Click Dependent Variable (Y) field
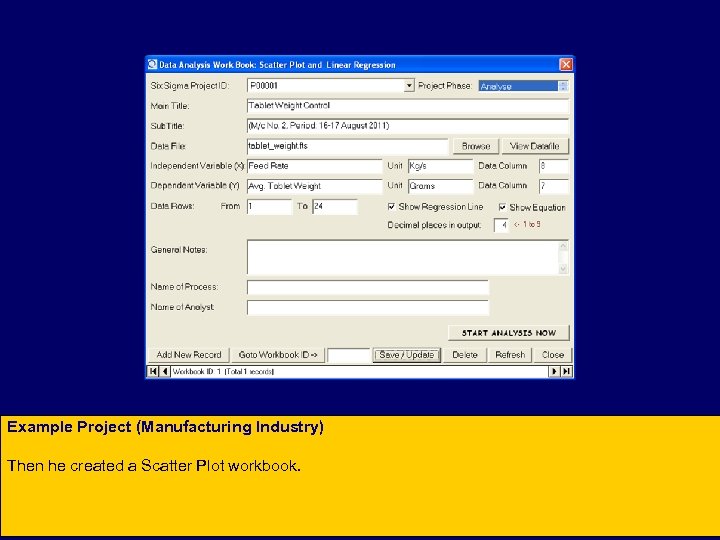Viewport: 720px width, 540px height. (314, 186)
